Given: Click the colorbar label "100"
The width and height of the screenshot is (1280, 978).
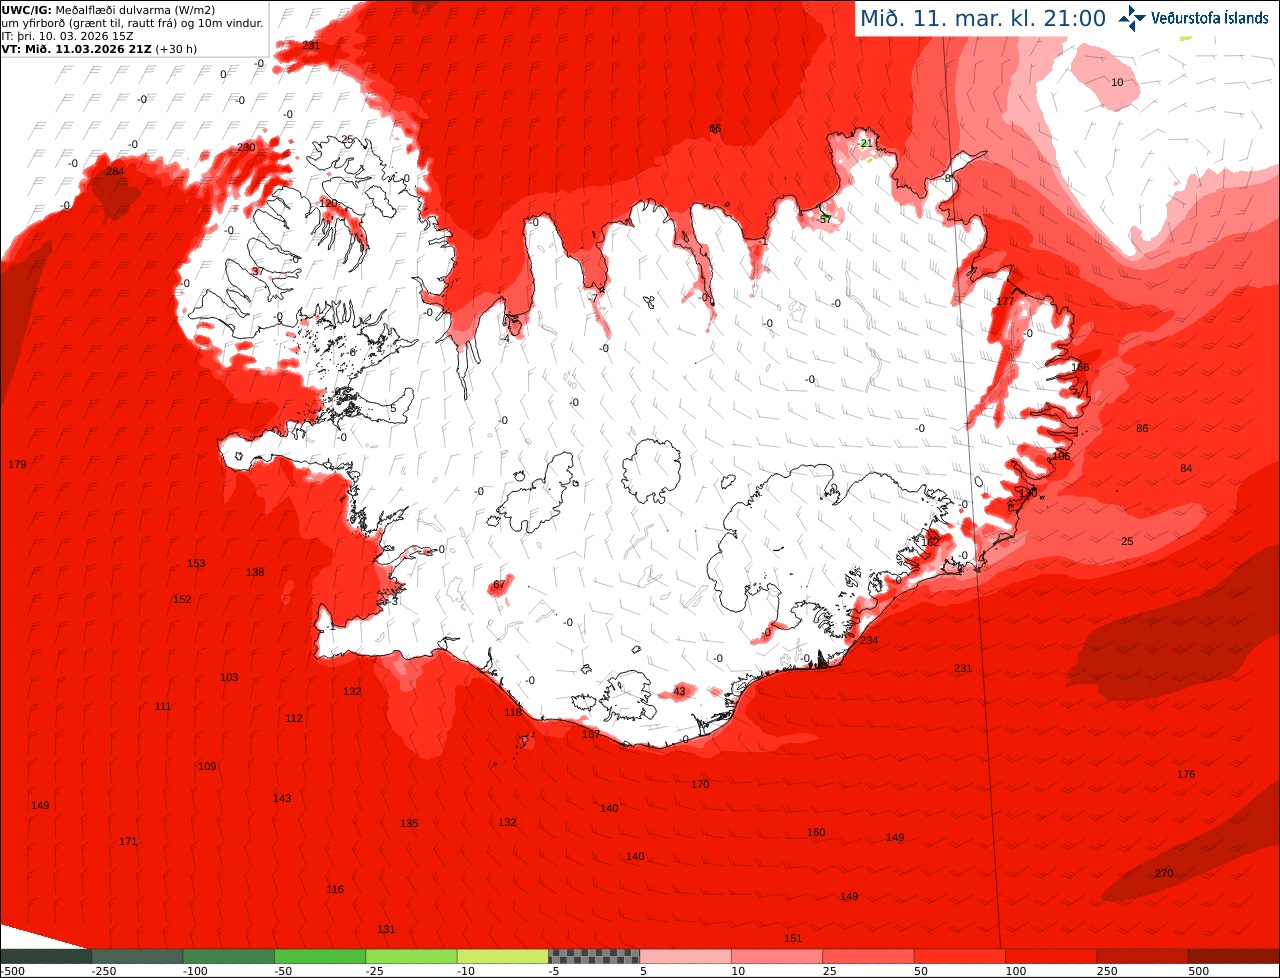Looking at the screenshot, I should (x=1016, y=971).
